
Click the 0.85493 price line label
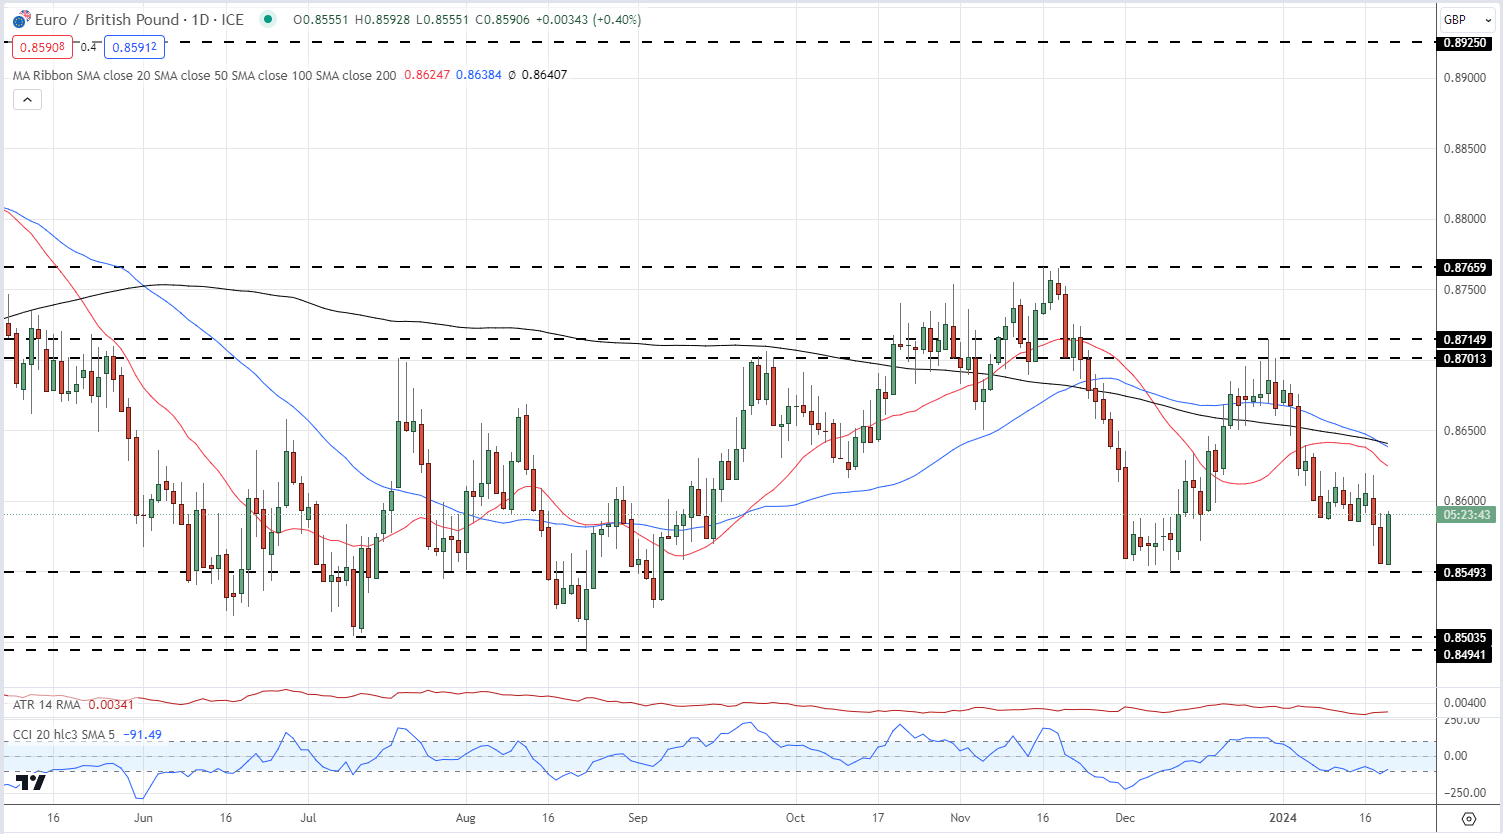pyautogui.click(x=1465, y=573)
